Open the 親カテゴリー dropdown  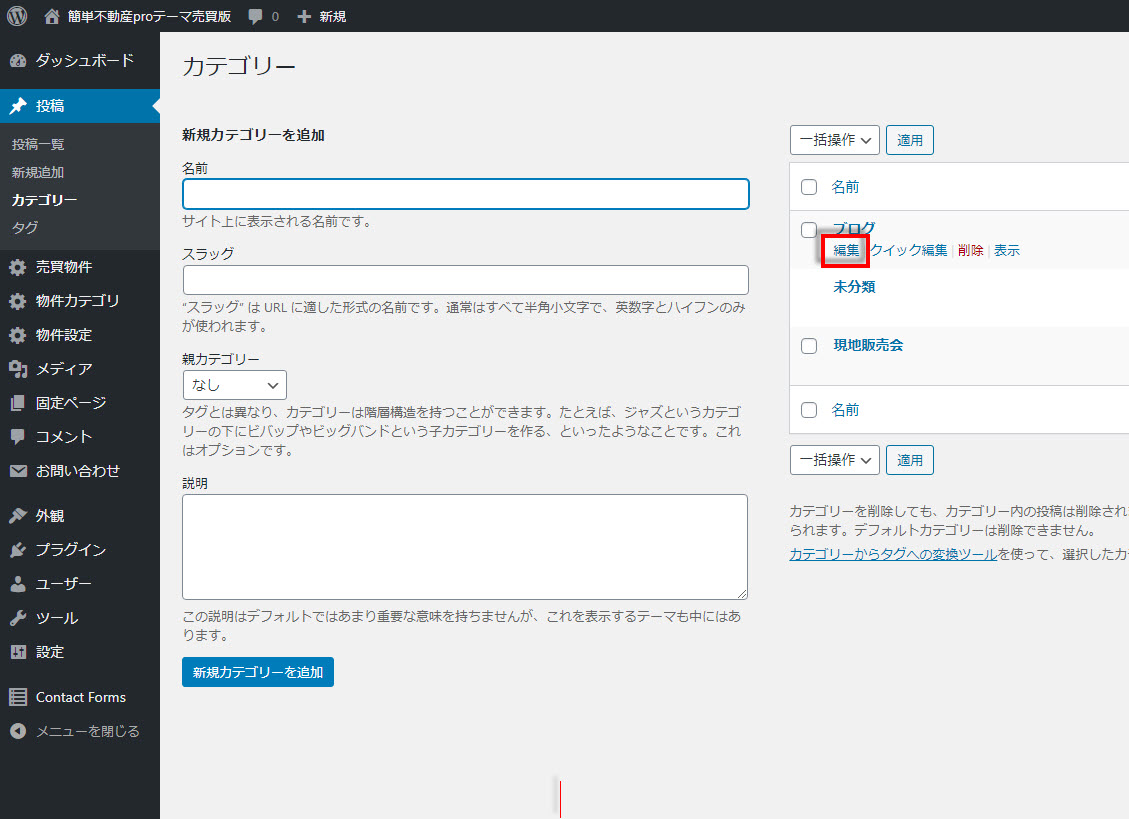pos(235,385)
